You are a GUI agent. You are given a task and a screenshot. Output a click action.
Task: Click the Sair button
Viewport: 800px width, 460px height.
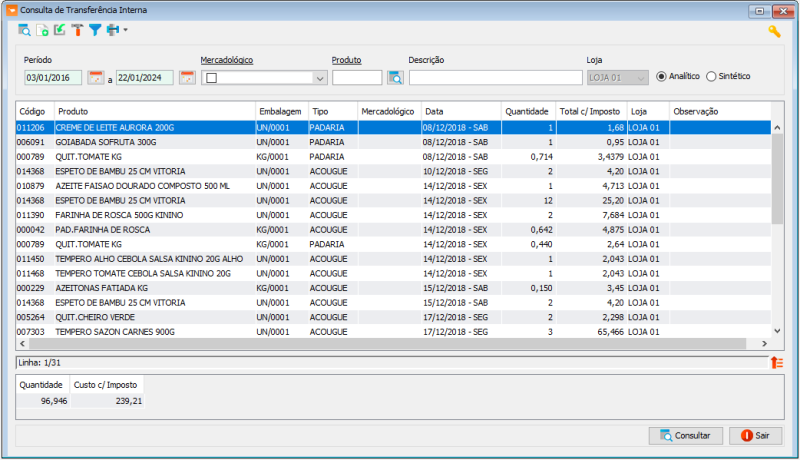[756, 436]
